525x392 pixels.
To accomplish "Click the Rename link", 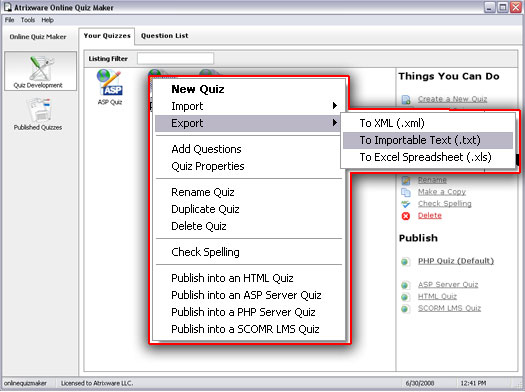I will 432,180.
